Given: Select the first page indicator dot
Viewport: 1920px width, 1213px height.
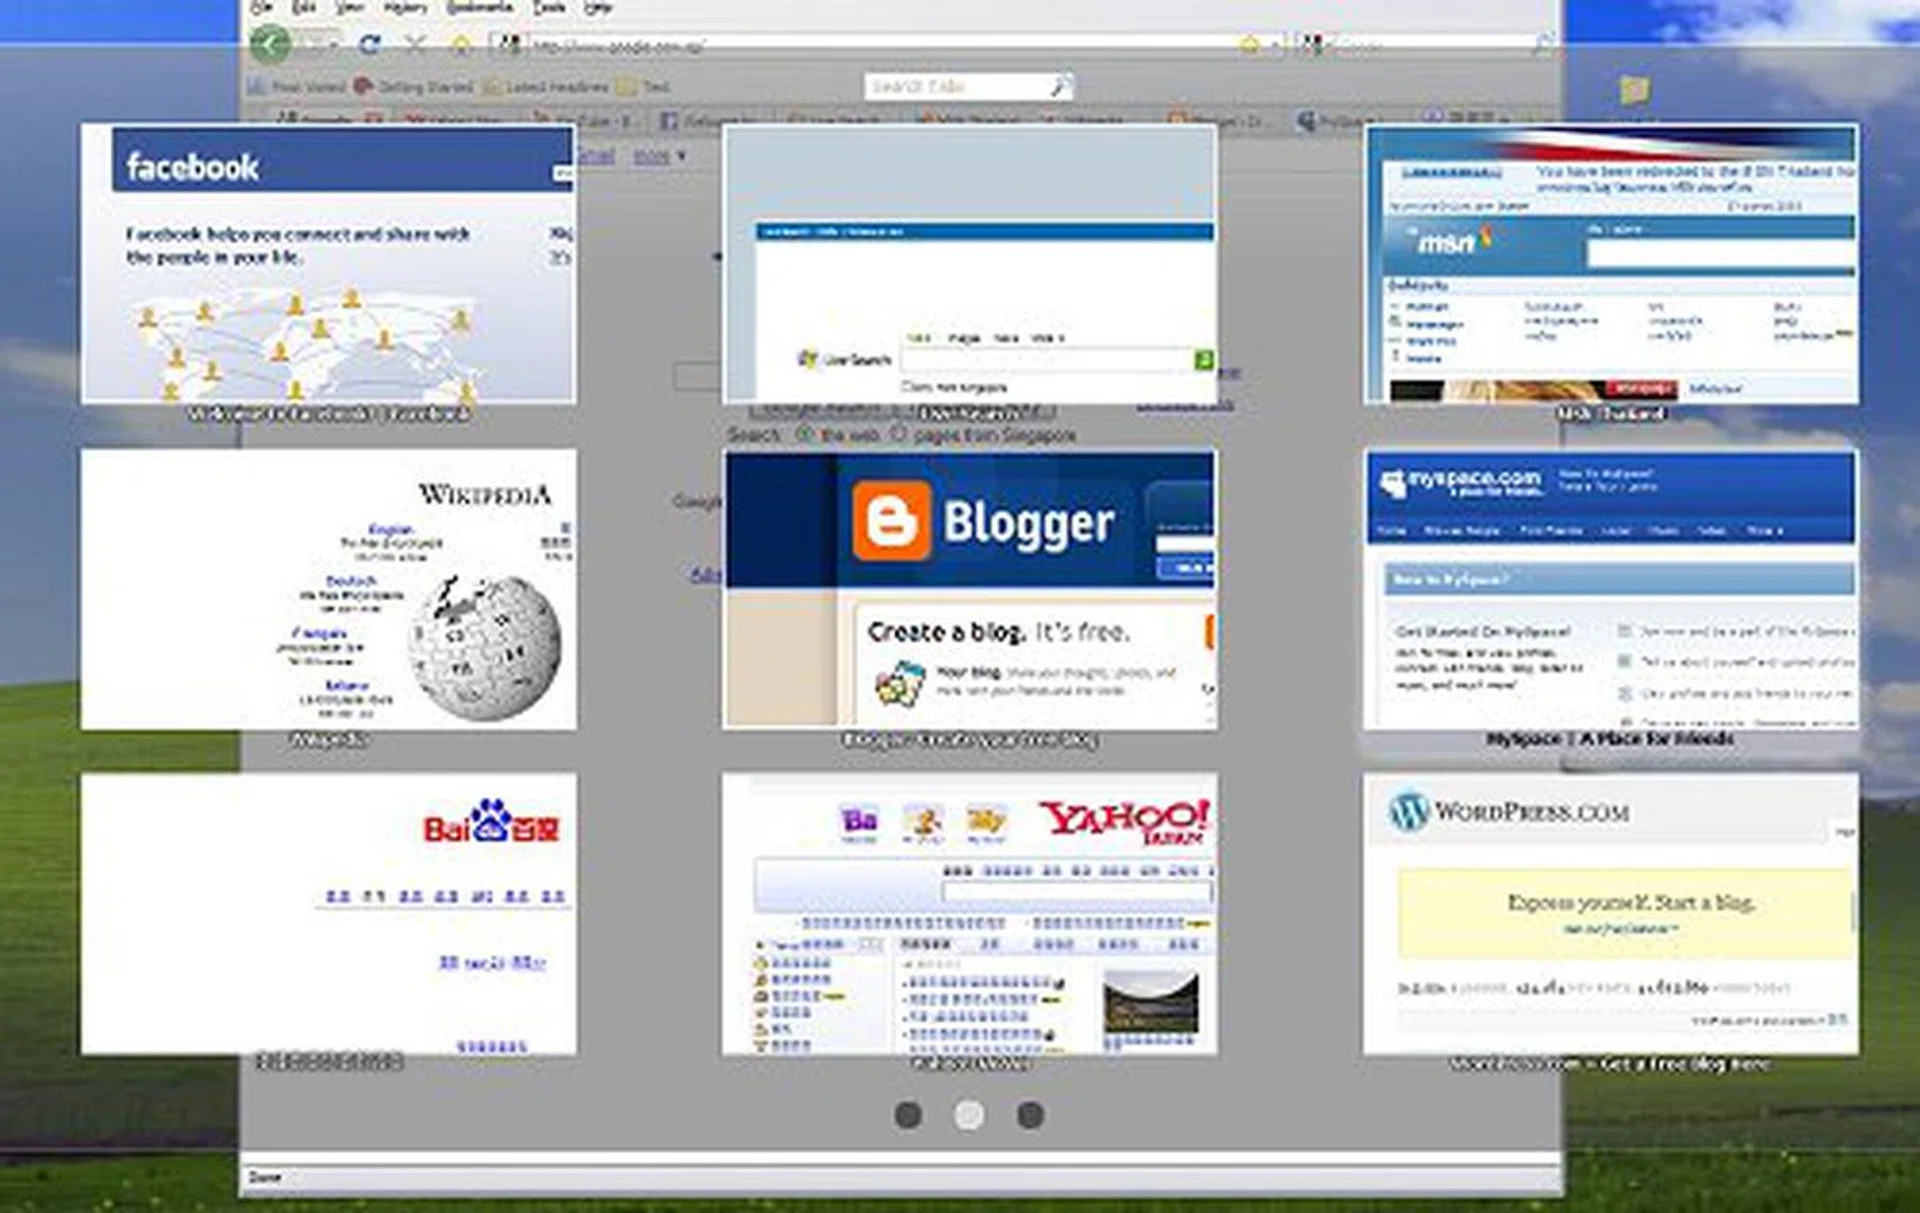Looking at the screenshot, I should (x=908, y=1115).
